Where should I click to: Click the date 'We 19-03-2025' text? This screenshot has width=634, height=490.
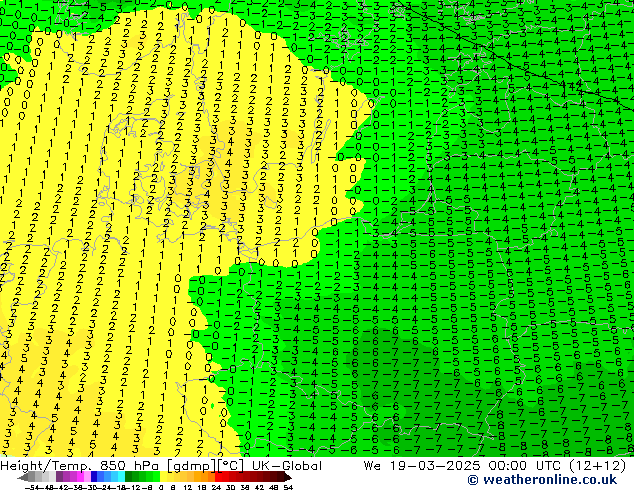pos(422,466)
